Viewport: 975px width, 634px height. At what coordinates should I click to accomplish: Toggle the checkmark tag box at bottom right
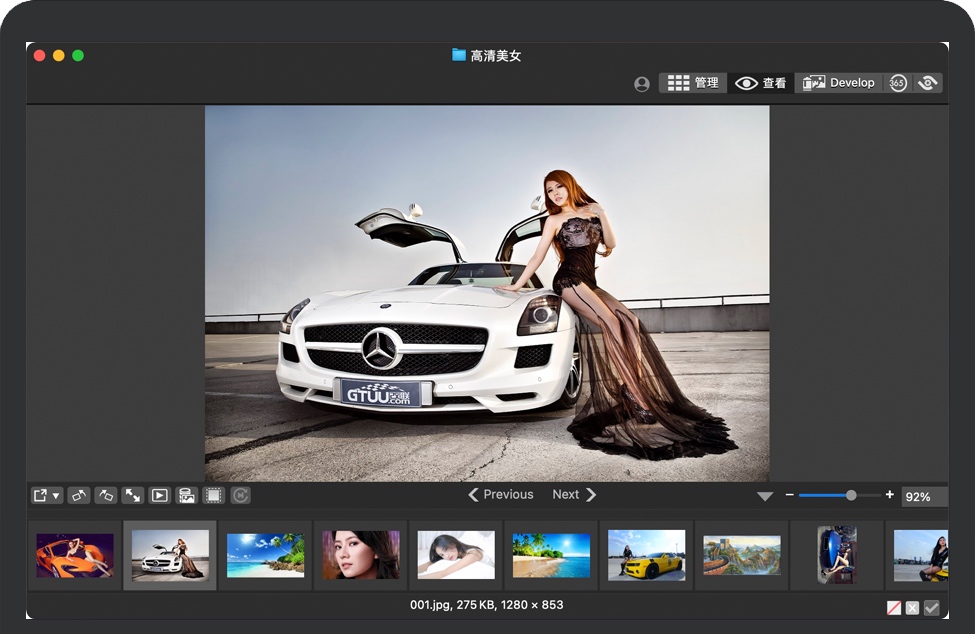[931, 607]
